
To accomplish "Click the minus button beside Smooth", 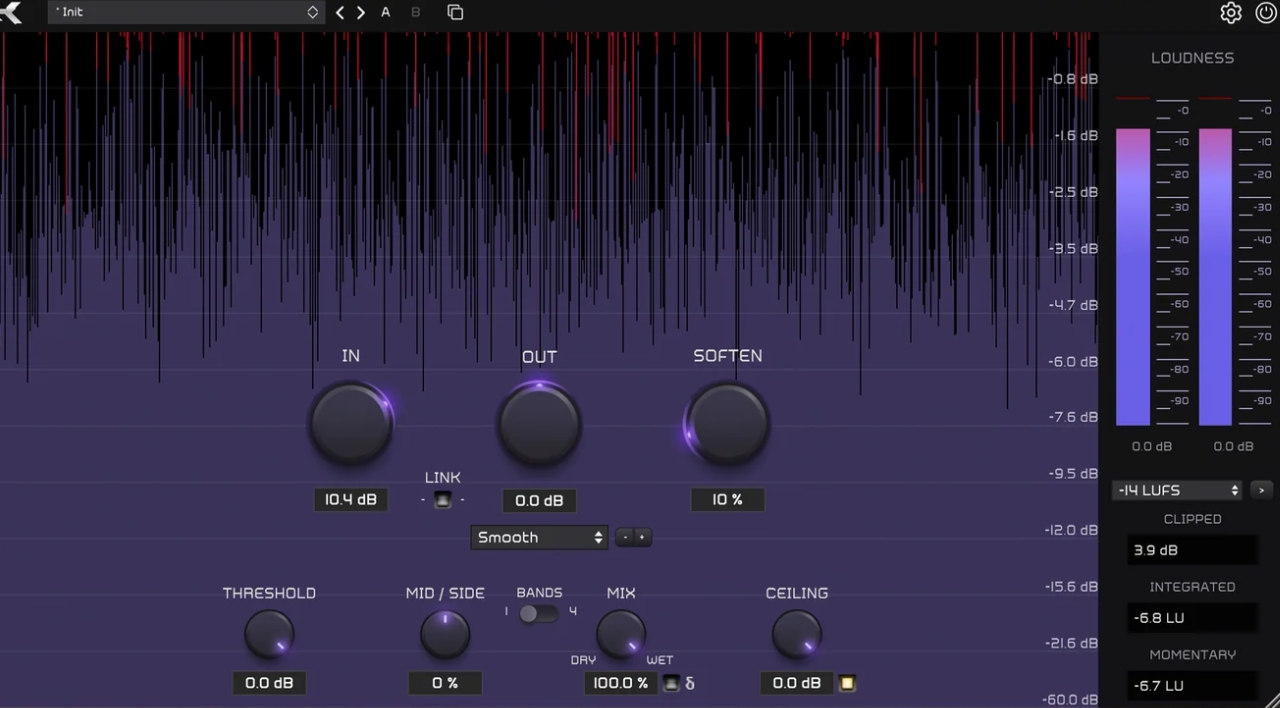I will (x=624, y=537).
